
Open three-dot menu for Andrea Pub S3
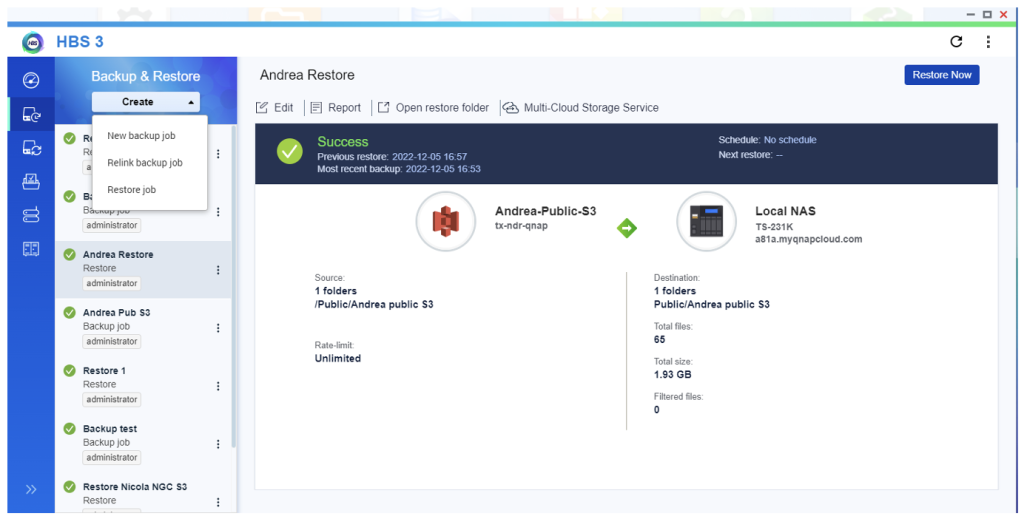click(x=218, y=328)
